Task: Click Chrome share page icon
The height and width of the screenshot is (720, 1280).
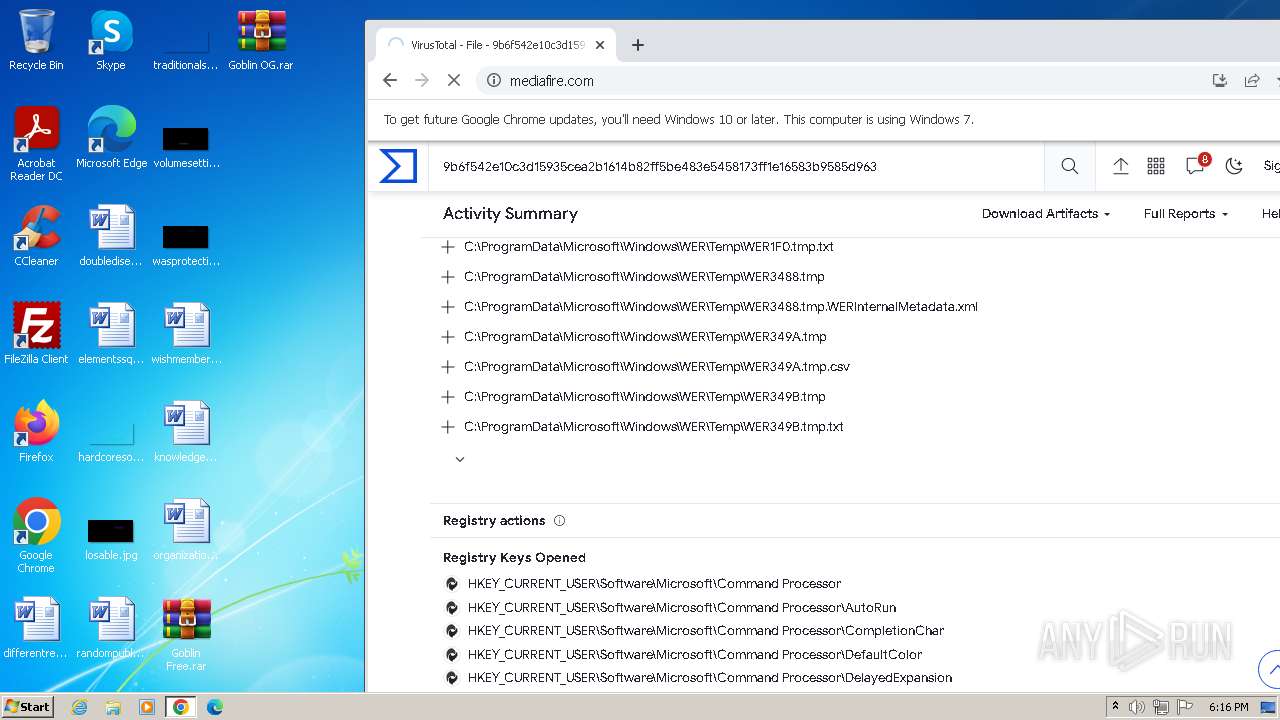Action: click(x=1251, y=80)
